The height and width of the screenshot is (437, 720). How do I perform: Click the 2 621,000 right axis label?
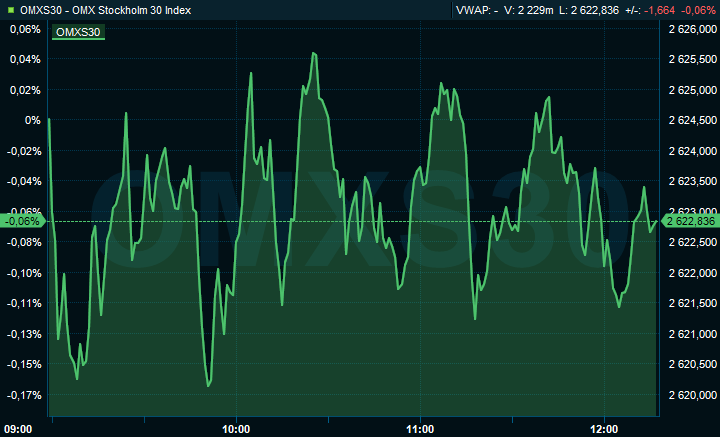click(692, 334)
